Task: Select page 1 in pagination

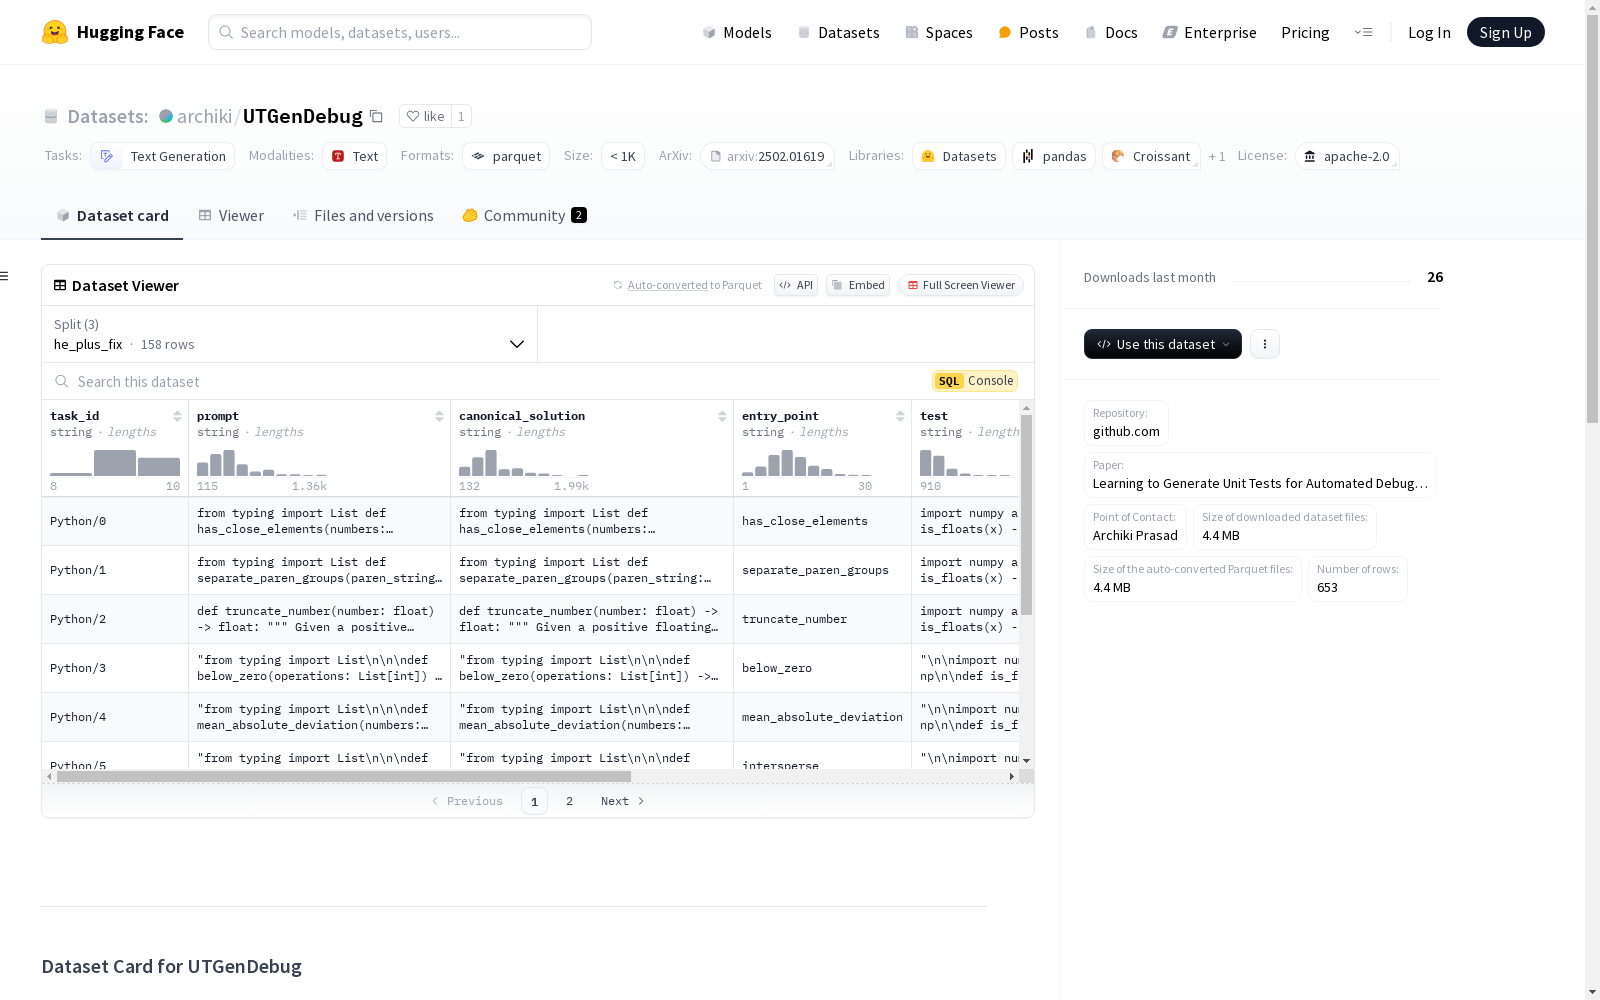Action: (x=534, y=801)
